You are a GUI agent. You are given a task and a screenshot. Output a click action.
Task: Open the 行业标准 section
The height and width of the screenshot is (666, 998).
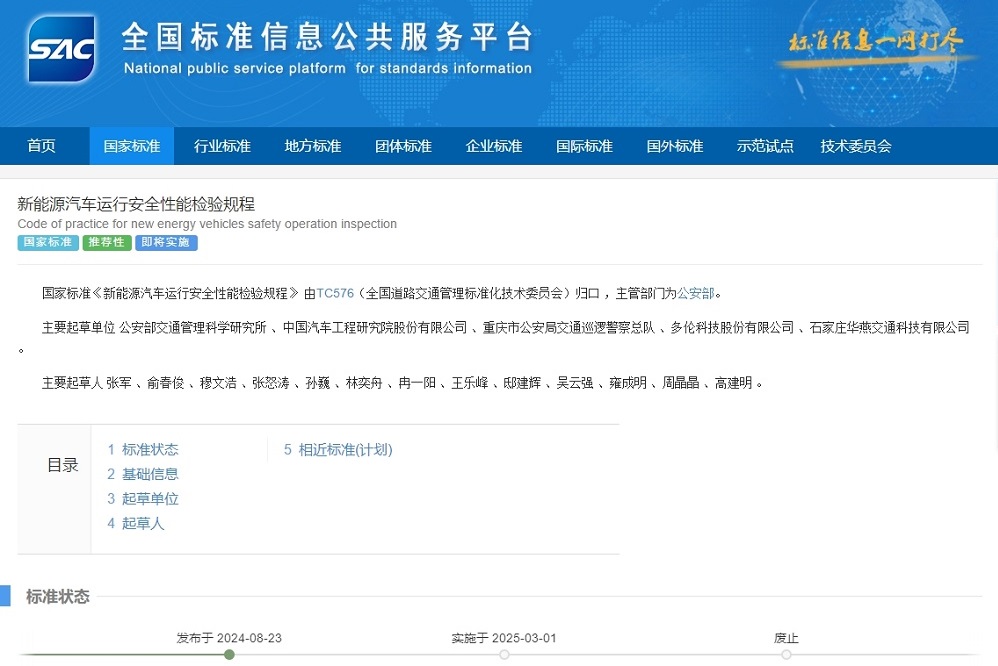coord(222,145)
